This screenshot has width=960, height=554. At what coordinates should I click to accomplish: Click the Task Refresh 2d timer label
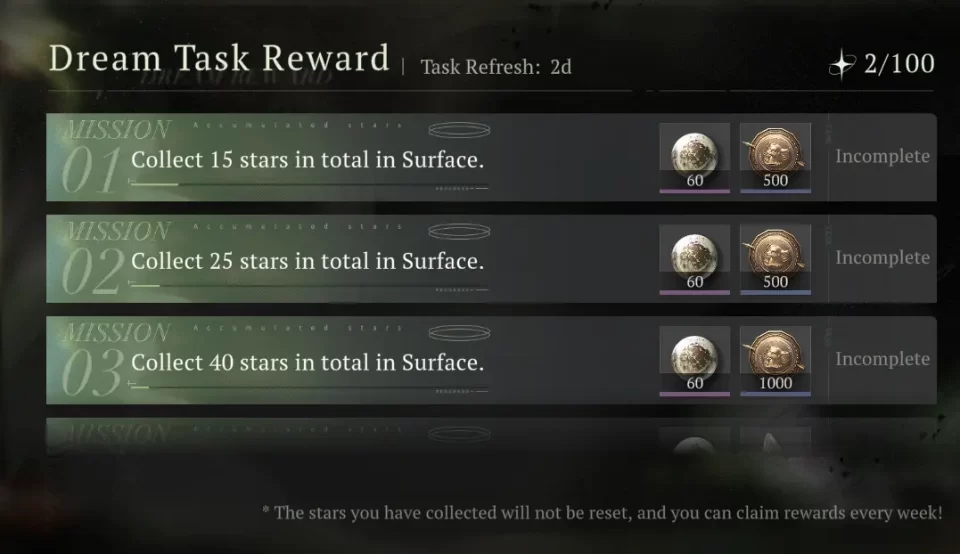click(496, 68)
